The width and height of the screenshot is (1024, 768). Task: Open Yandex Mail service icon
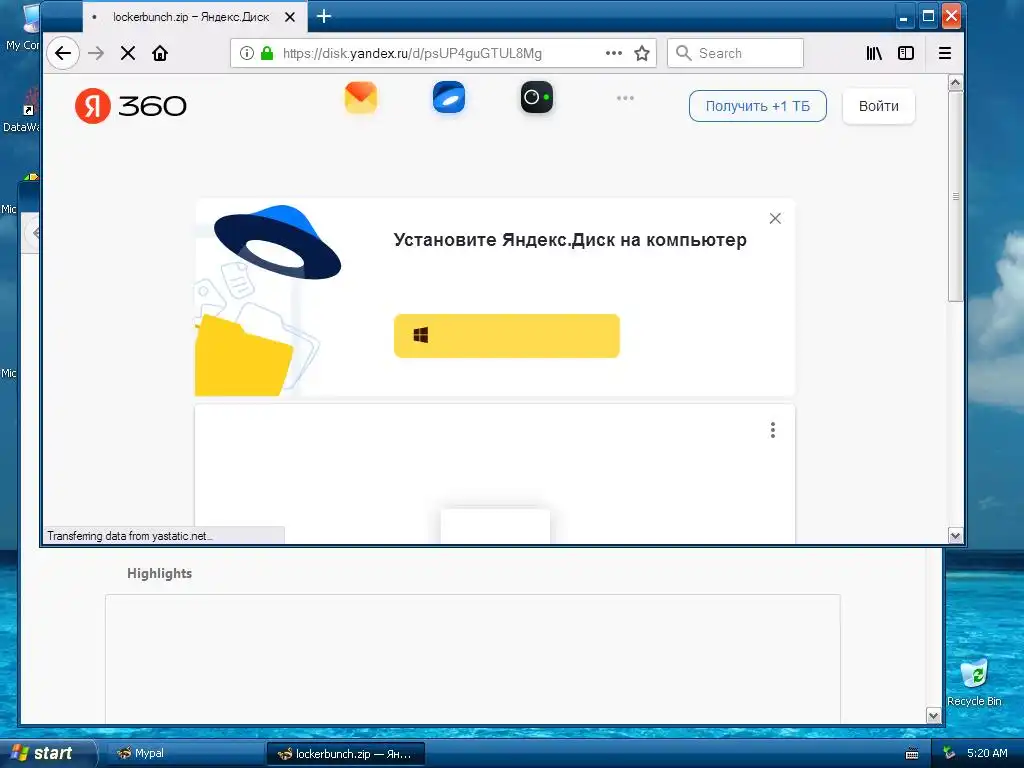pyautogui.click(x=360, y=97)
